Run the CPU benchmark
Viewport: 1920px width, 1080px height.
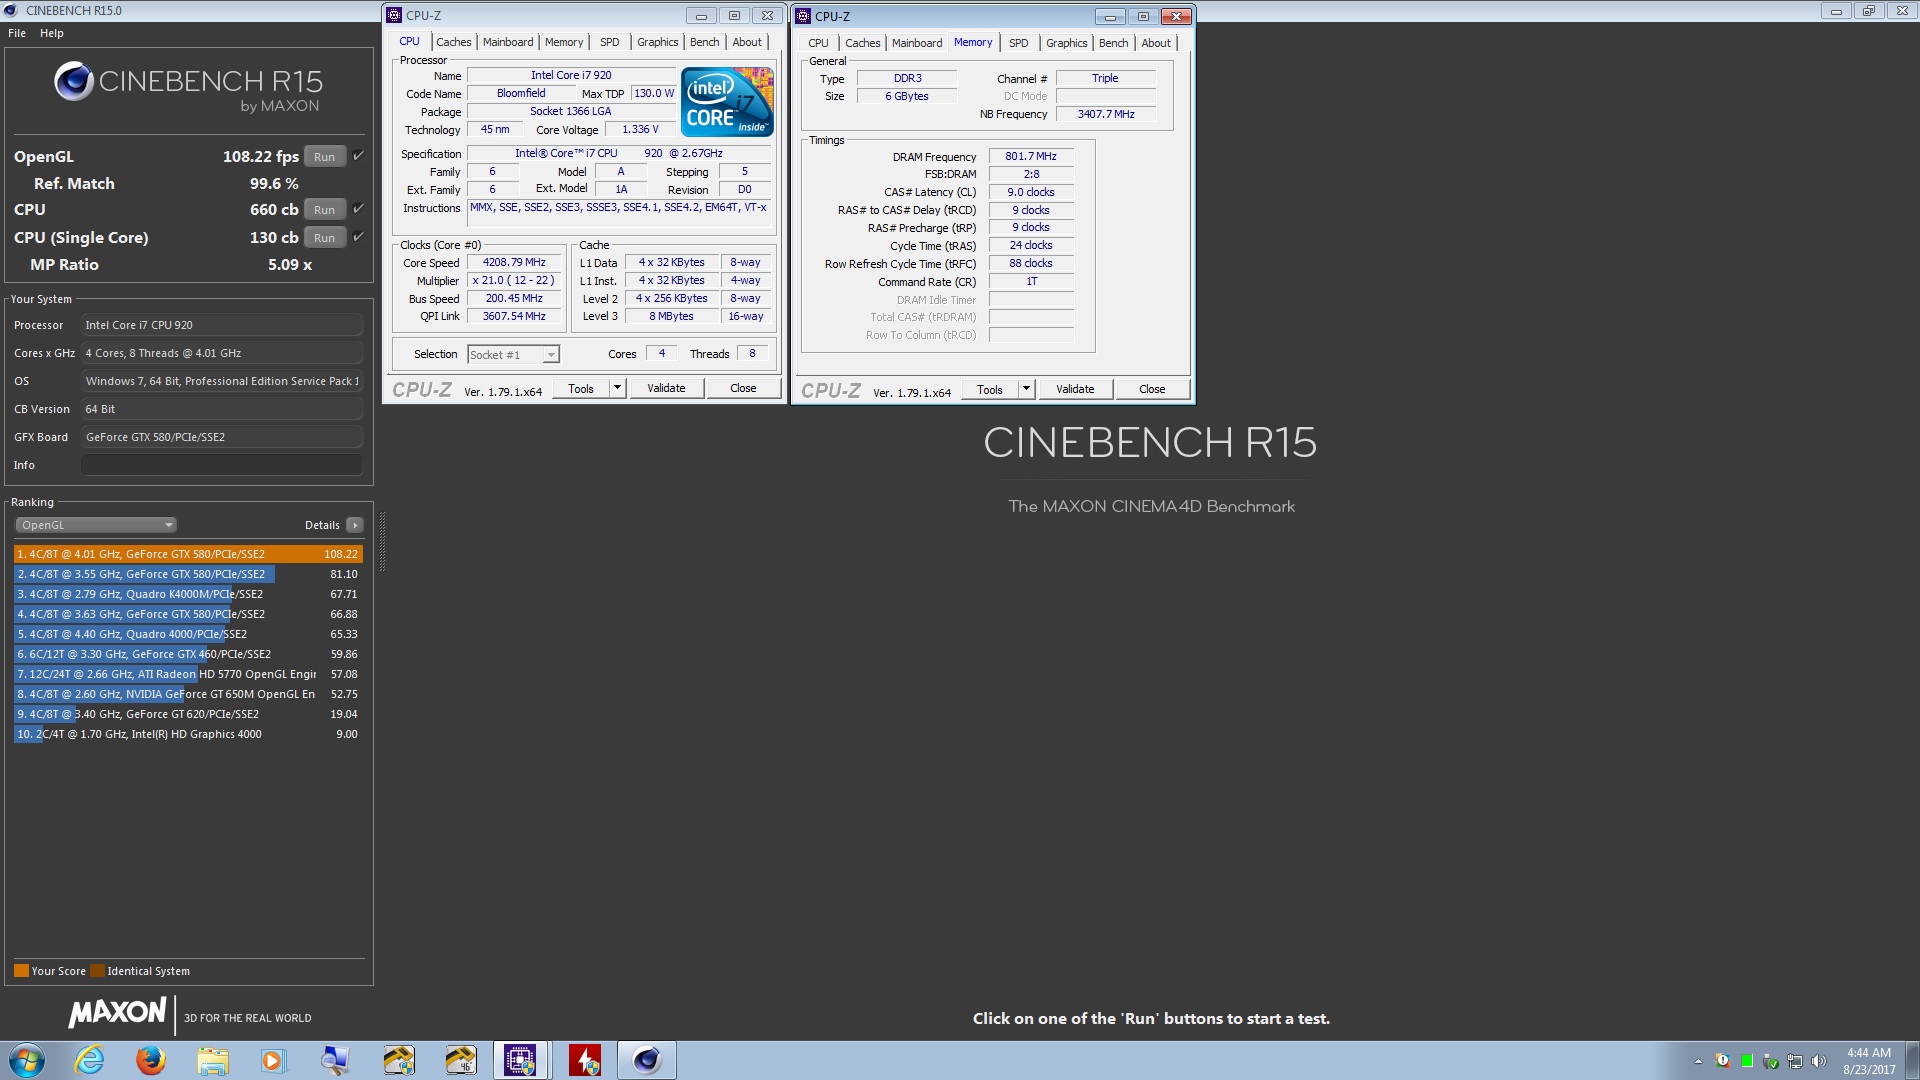pos(324,209)
